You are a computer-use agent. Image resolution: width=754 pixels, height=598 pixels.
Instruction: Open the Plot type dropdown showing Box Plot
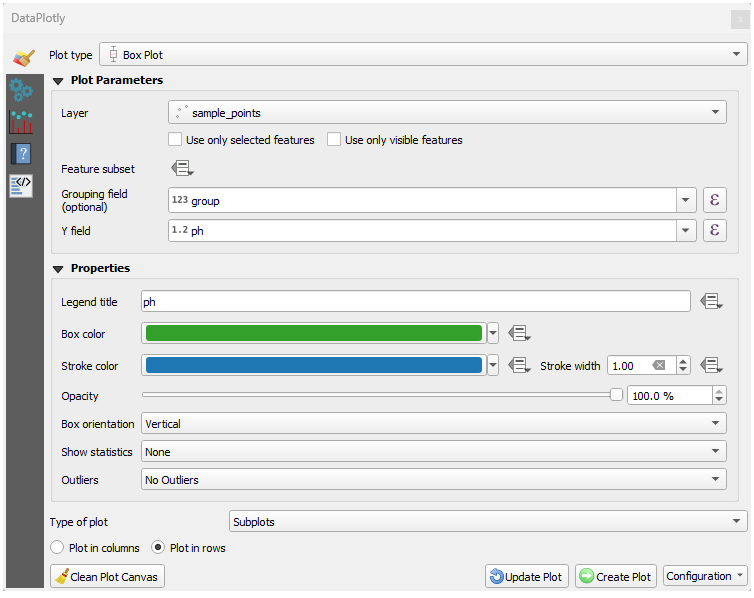click(x=423, y=54)
